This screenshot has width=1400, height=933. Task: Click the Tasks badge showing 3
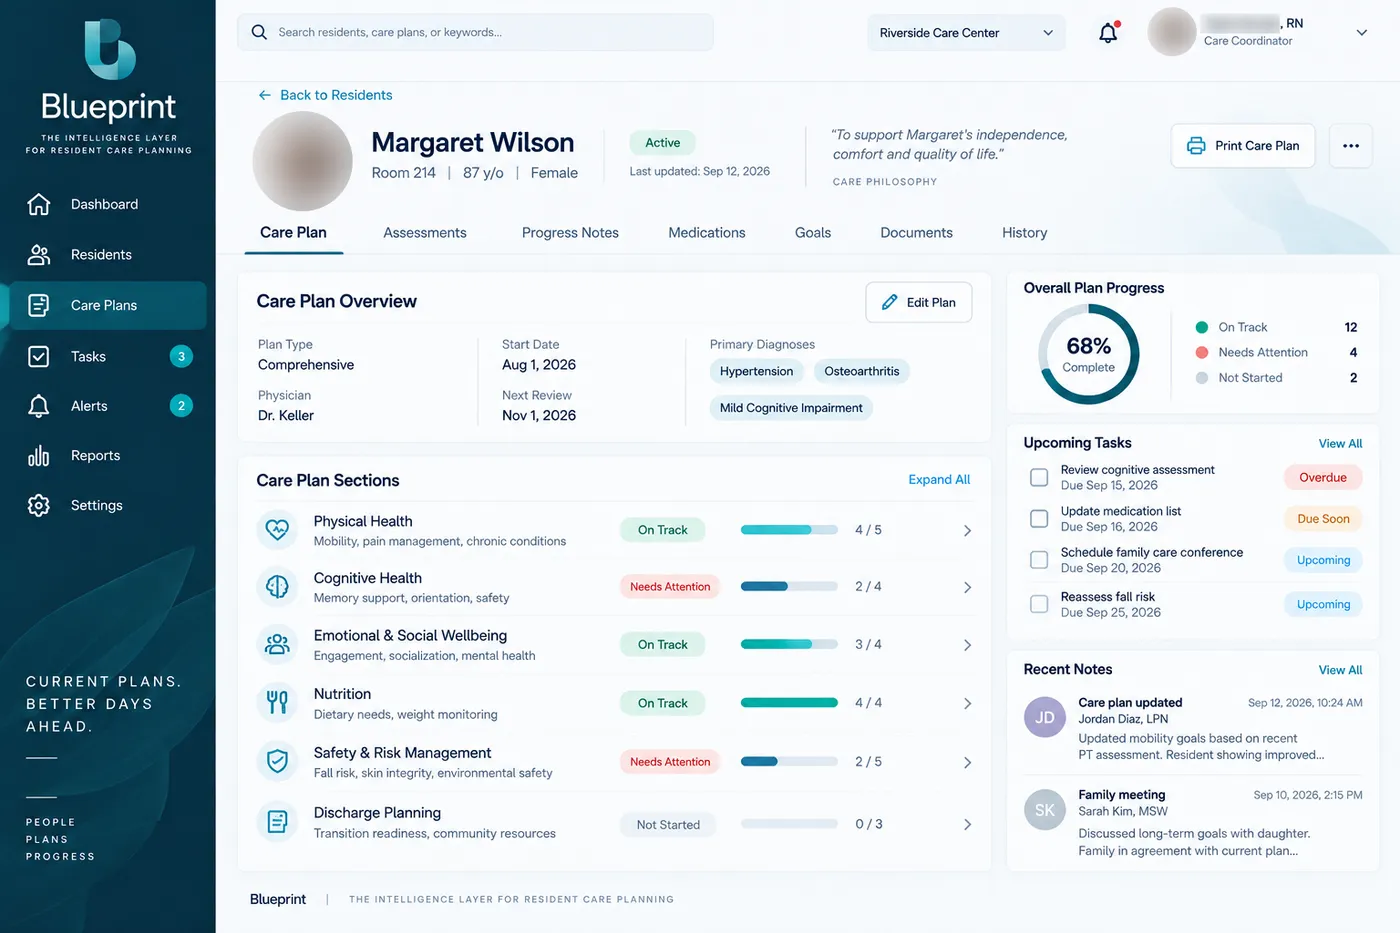pyautogui.click(x=181, y=356)
